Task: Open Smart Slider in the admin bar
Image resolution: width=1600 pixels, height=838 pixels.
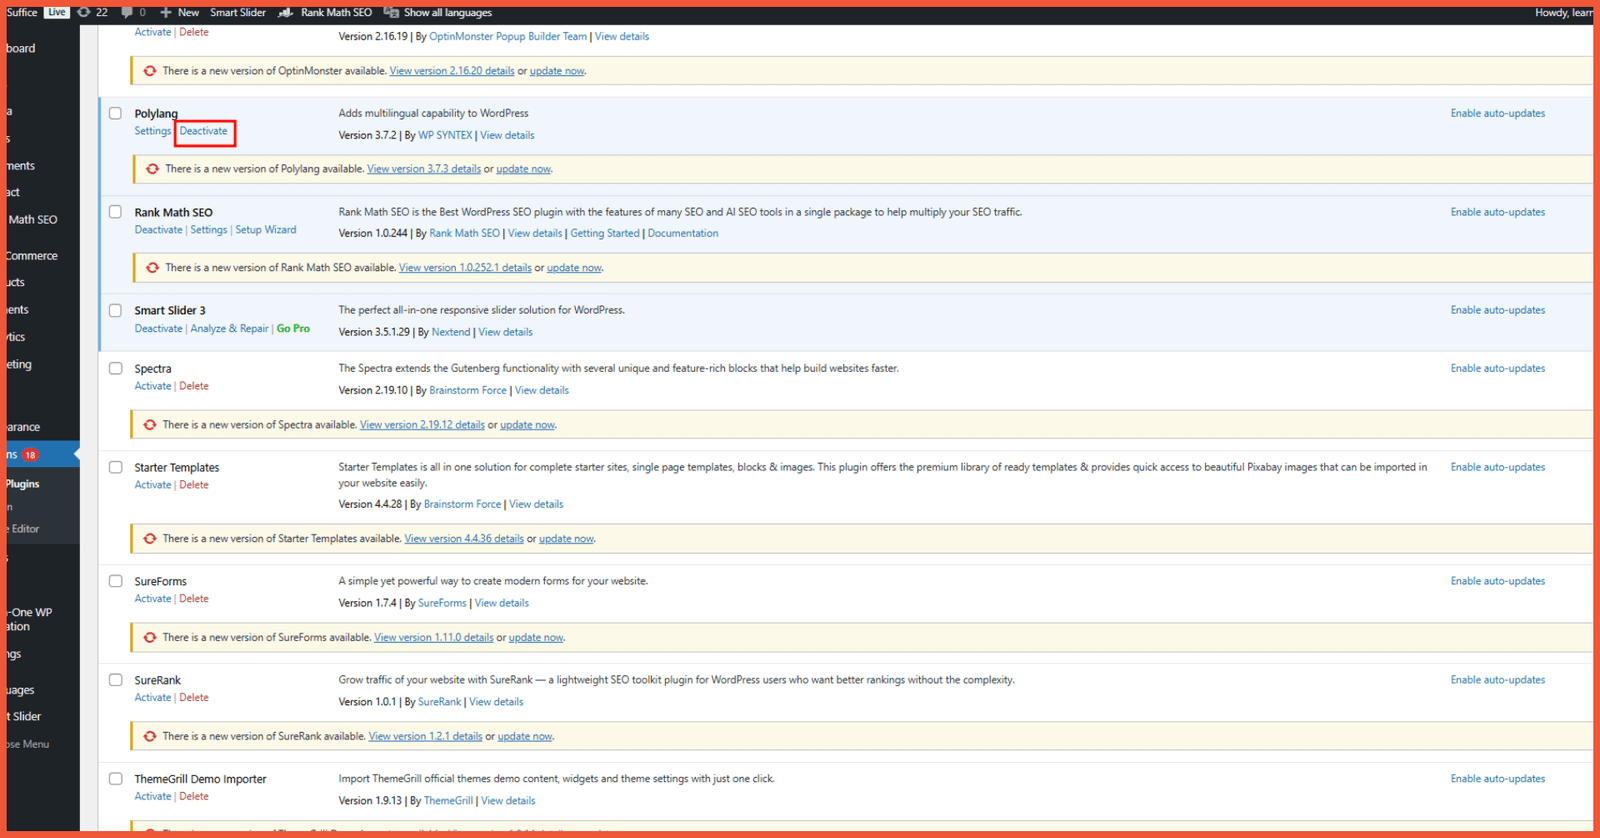Action: tap(238, 12)
